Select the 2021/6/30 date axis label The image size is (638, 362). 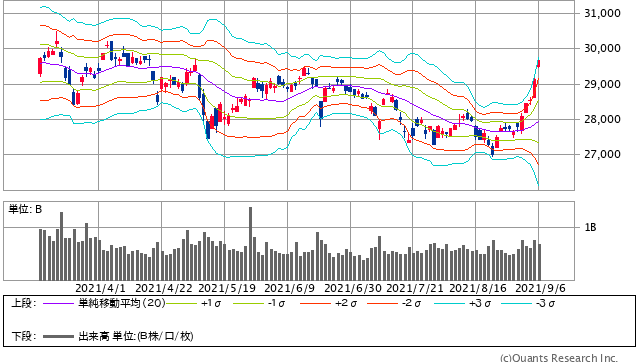point(353,288)
